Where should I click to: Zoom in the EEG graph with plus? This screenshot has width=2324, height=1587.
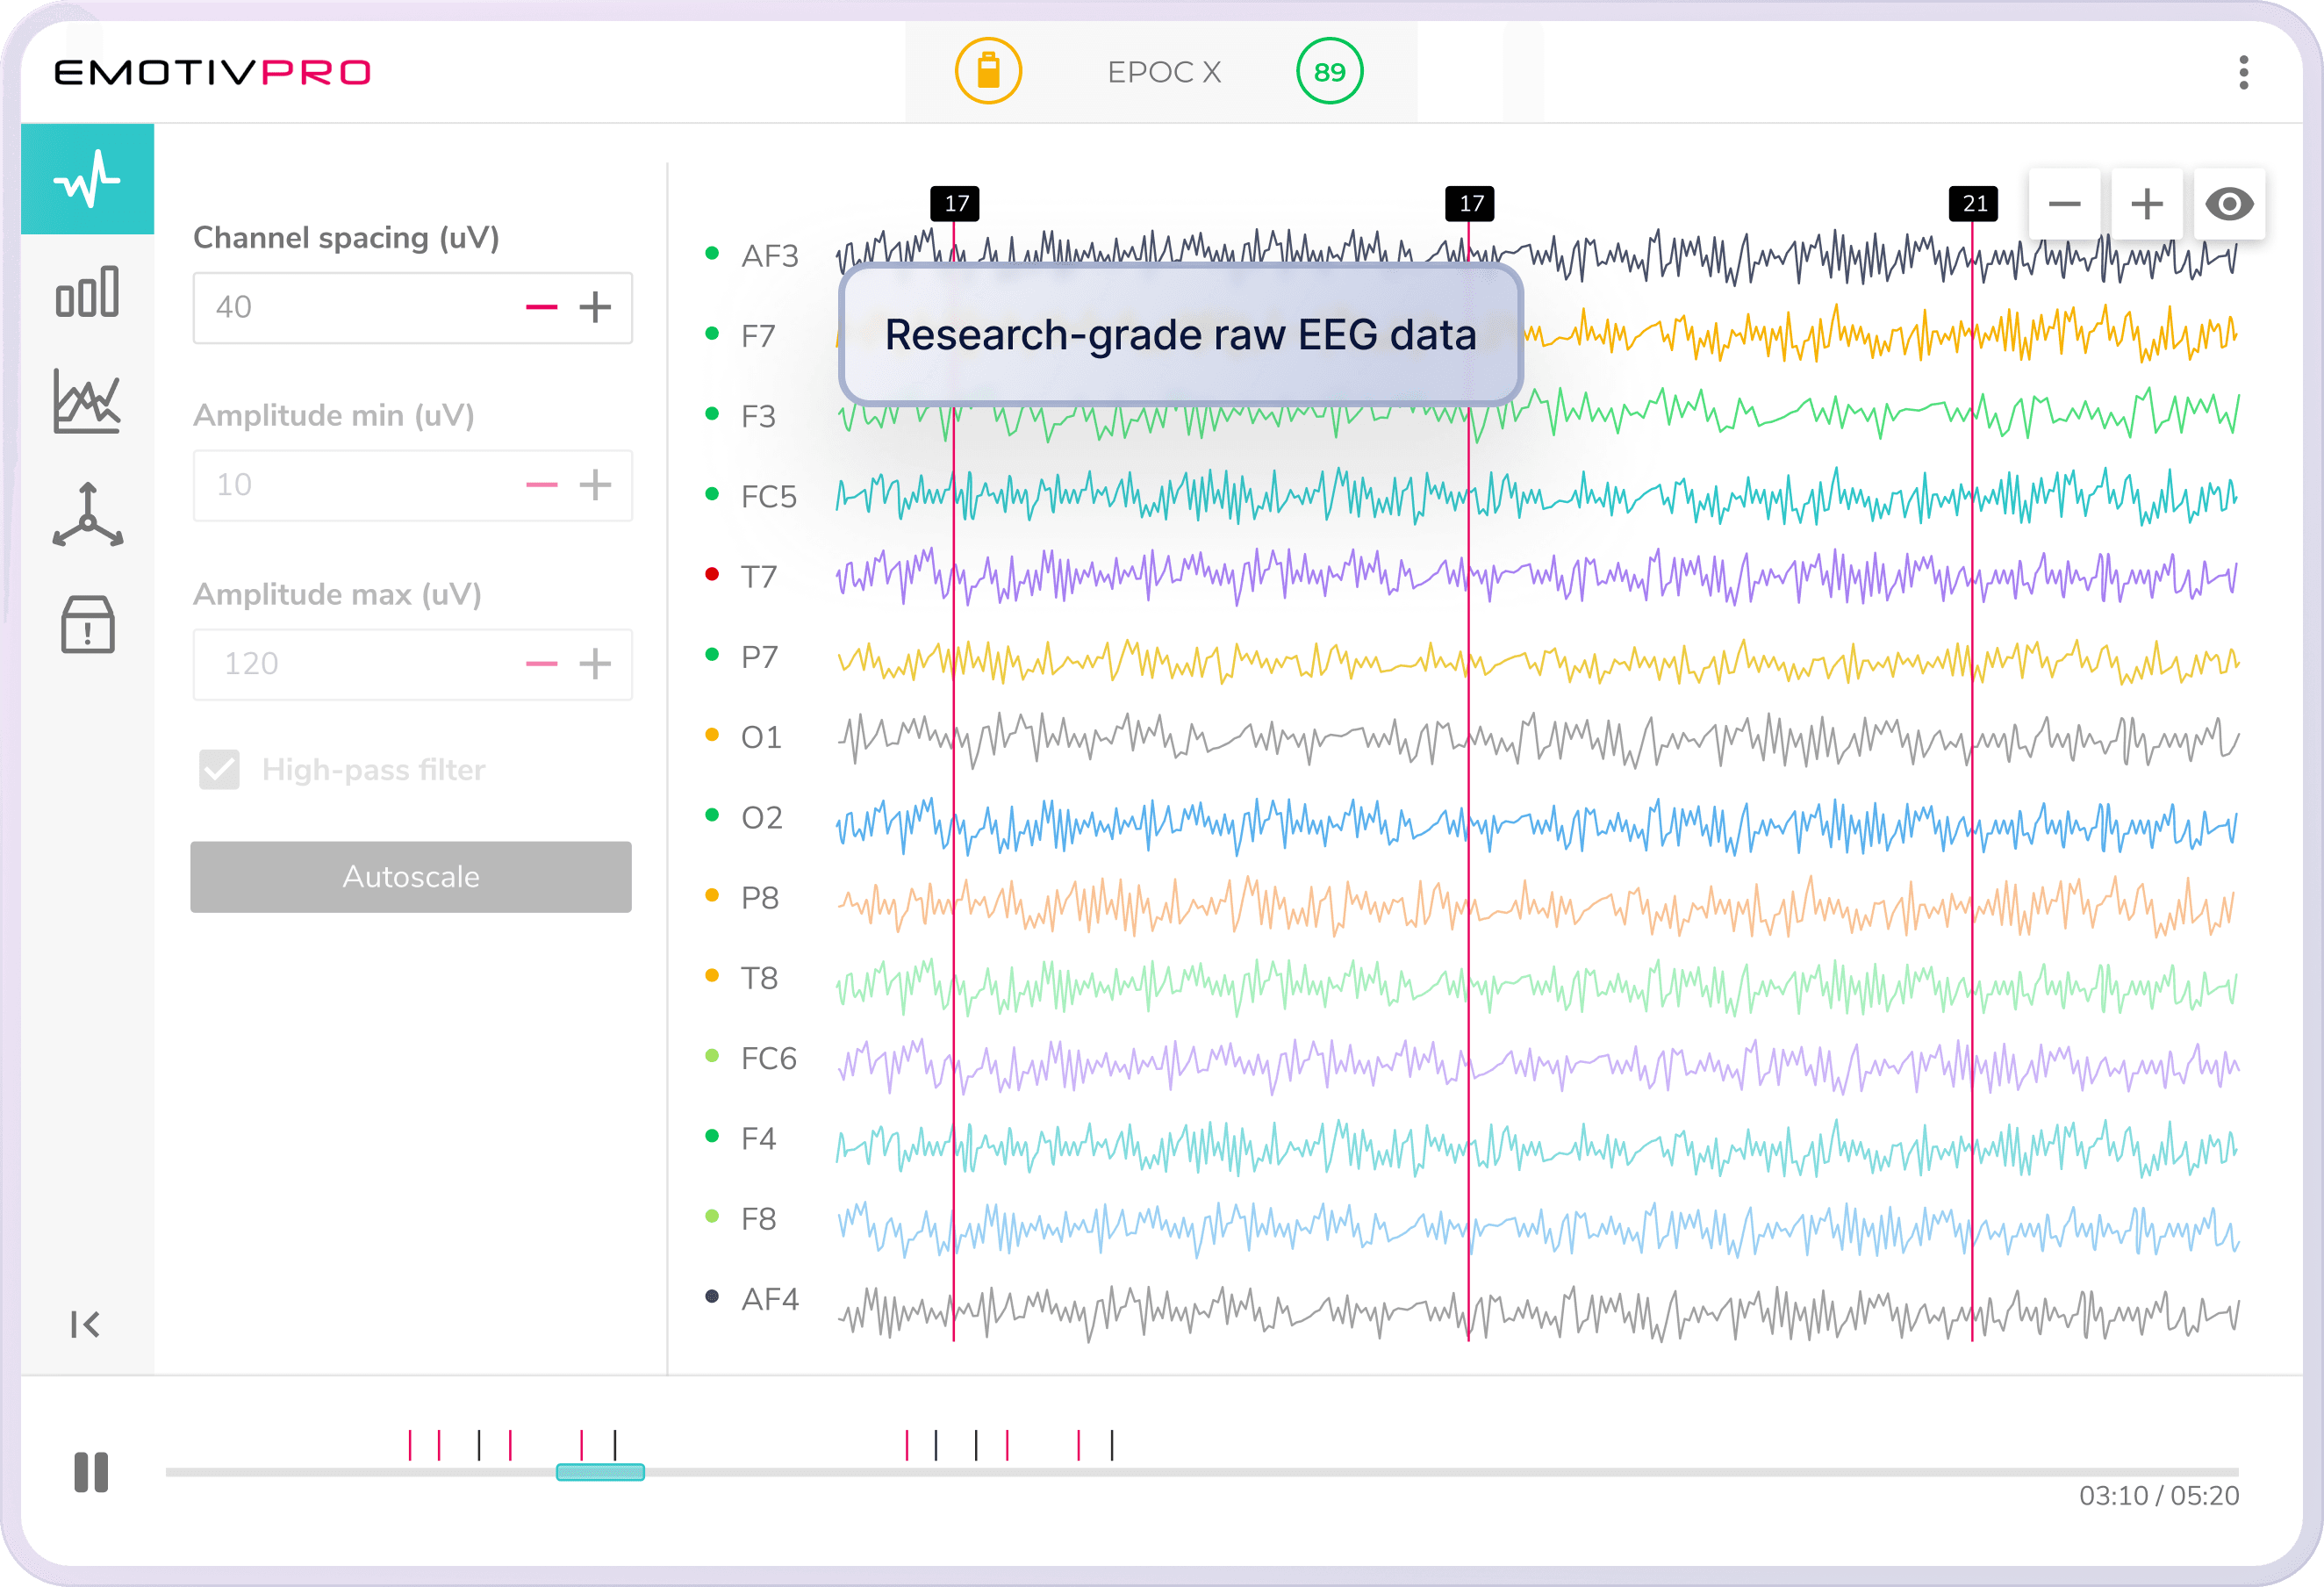pos(2147,205)
